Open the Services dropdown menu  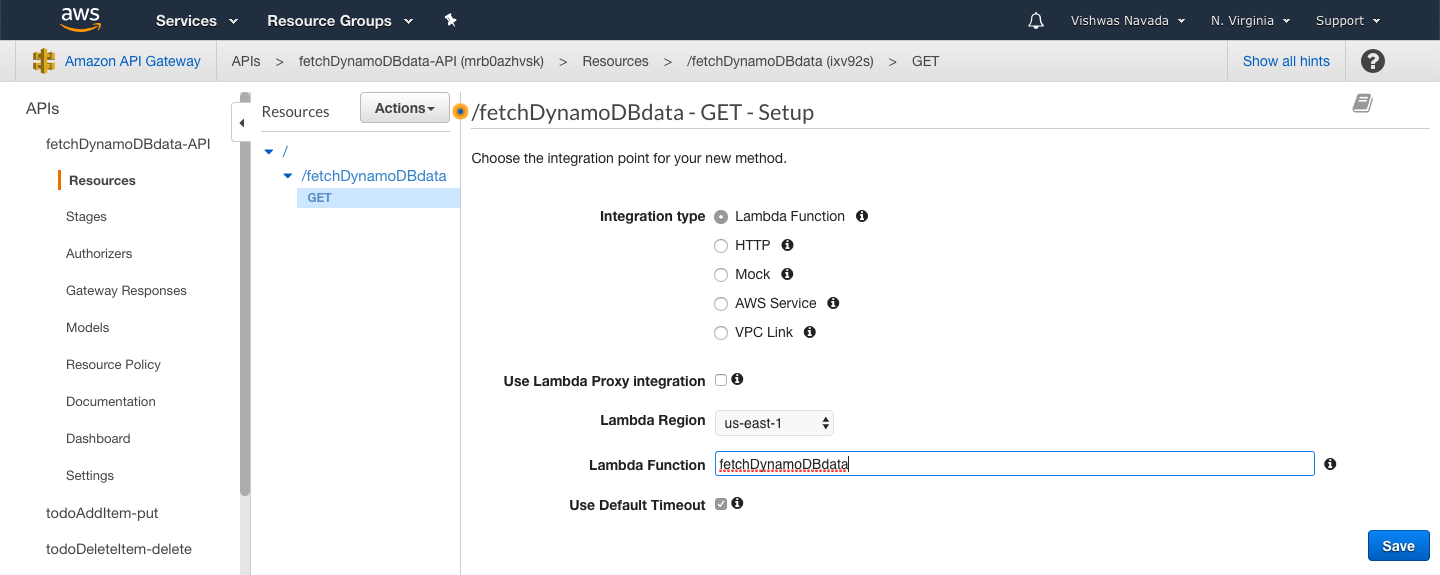197,20
